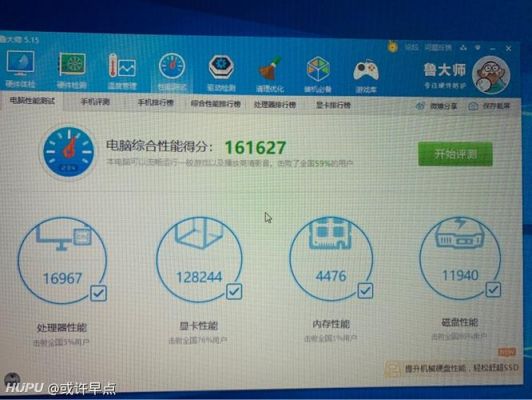Switch to 处理器排行榜 tab
Screen dimensions: 532x400
point(275,104)
